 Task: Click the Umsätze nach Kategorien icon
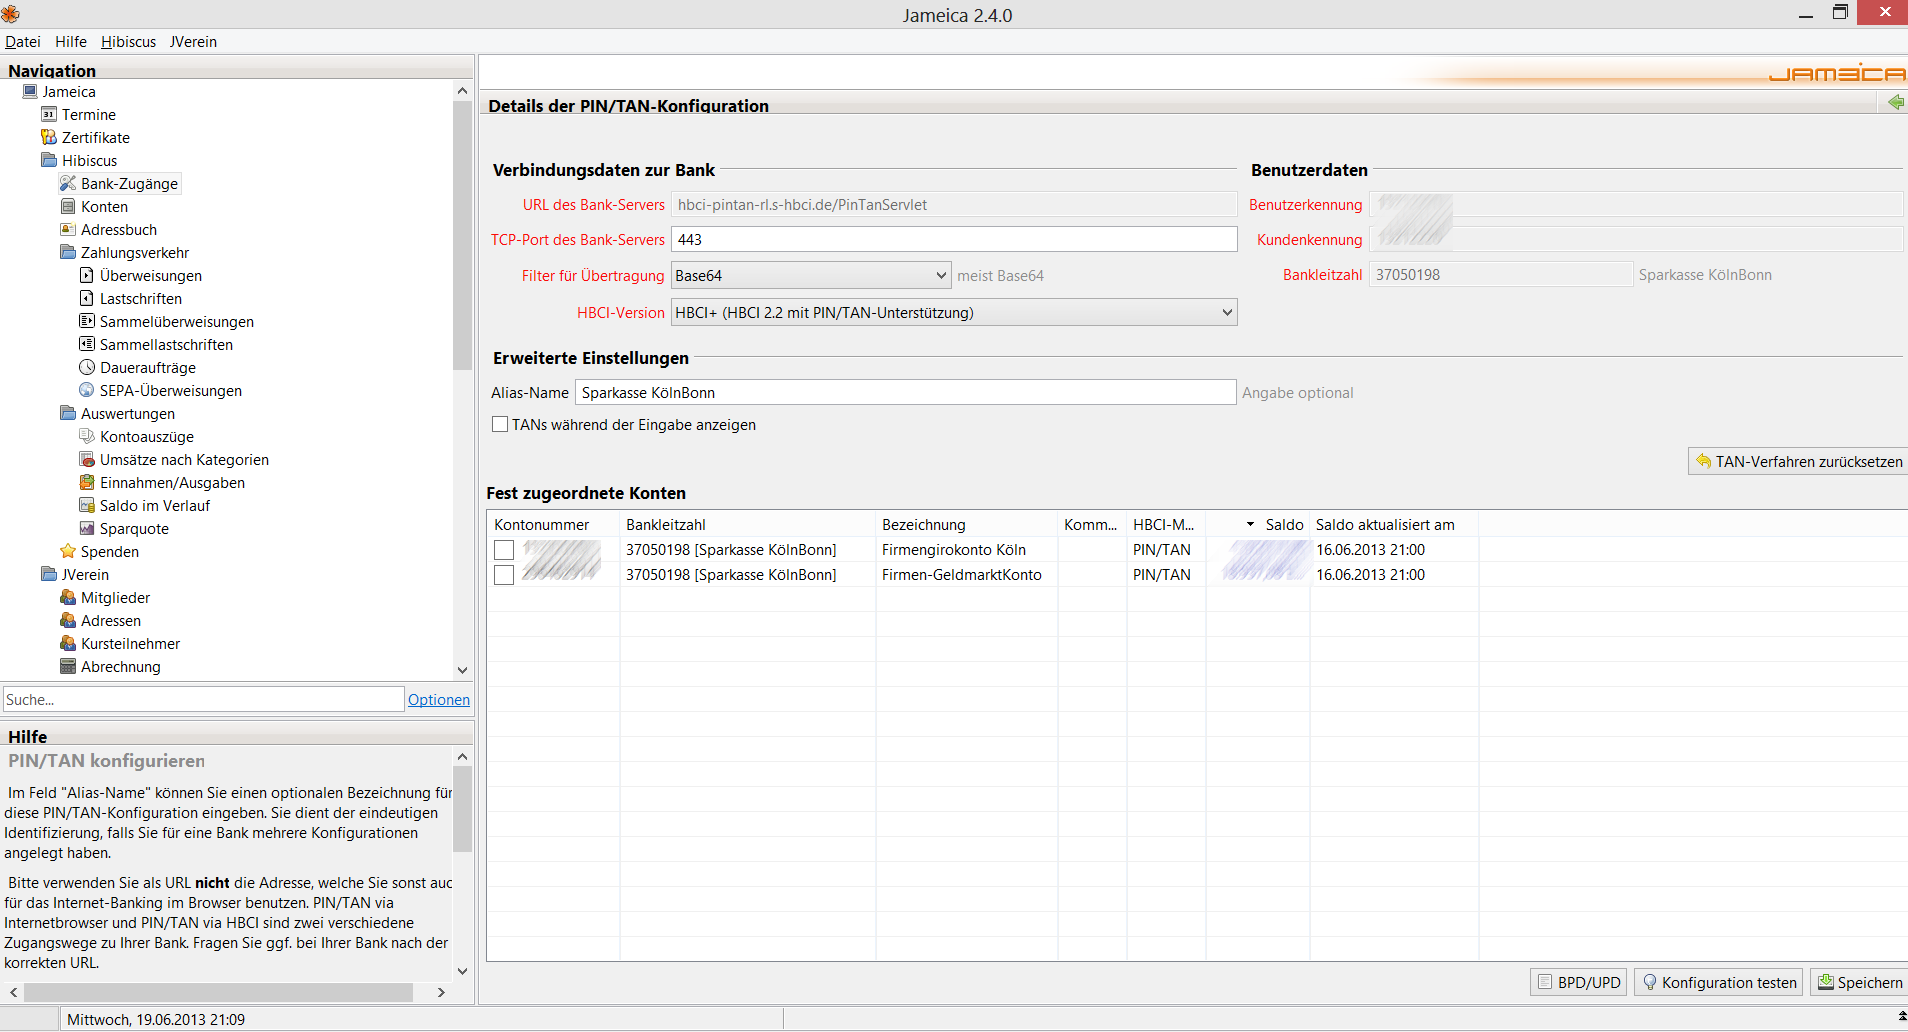click(87, 459)
